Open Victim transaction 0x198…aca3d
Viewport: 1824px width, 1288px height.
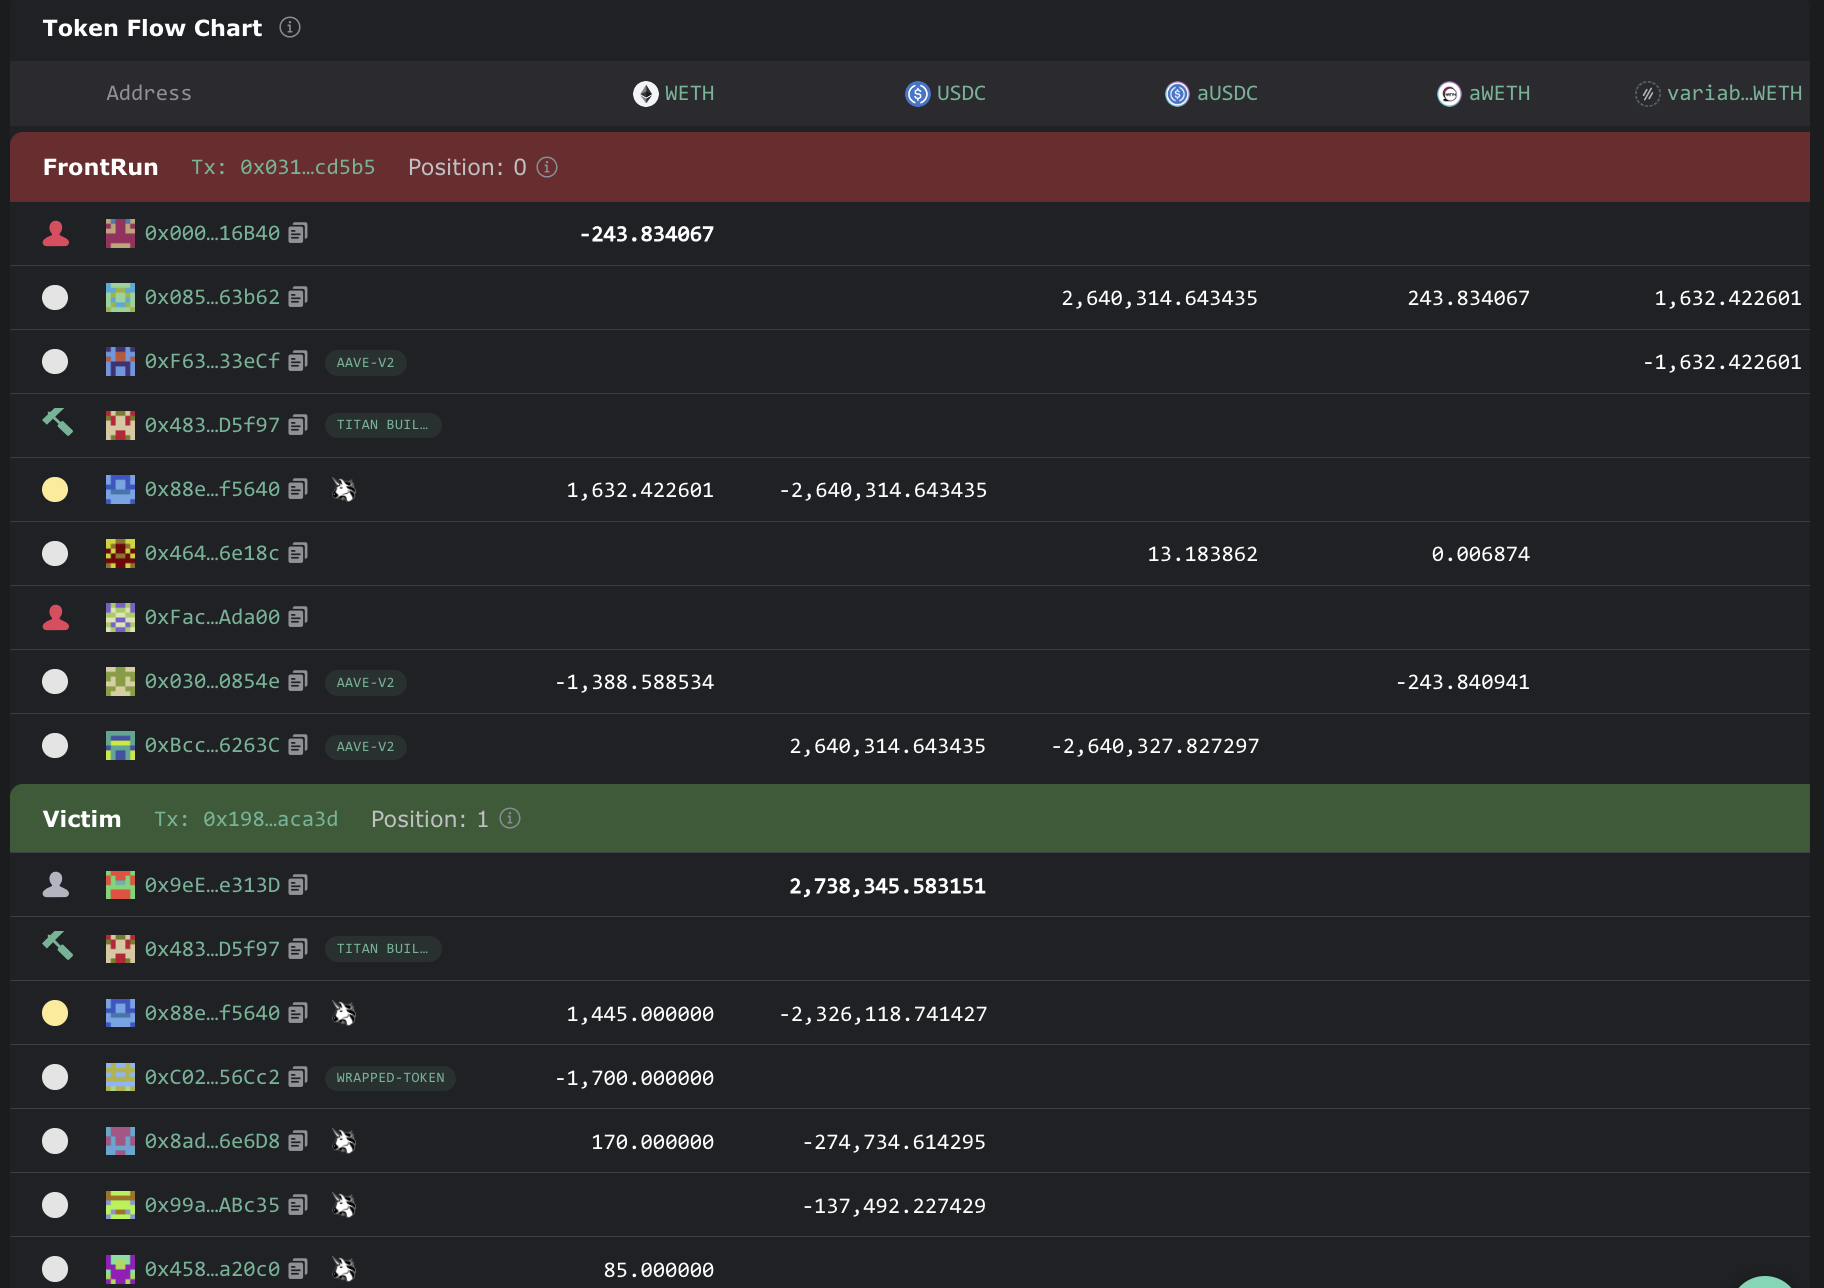click(270, 819)
